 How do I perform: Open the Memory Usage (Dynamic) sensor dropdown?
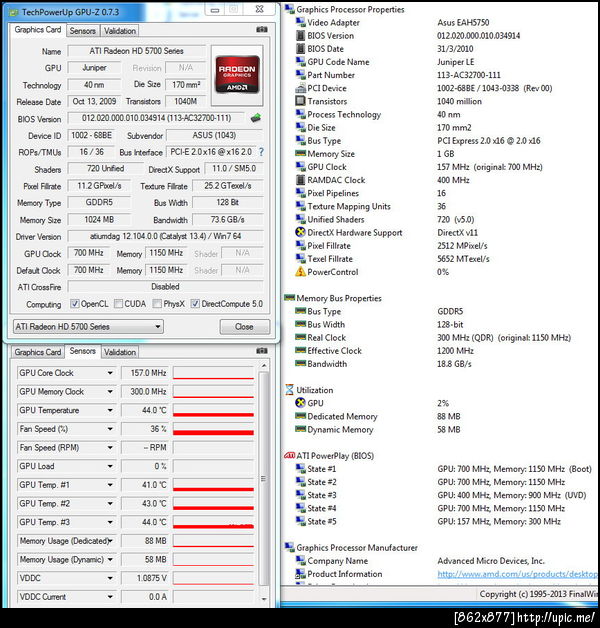pyautogui.click(x=110, y=560)
